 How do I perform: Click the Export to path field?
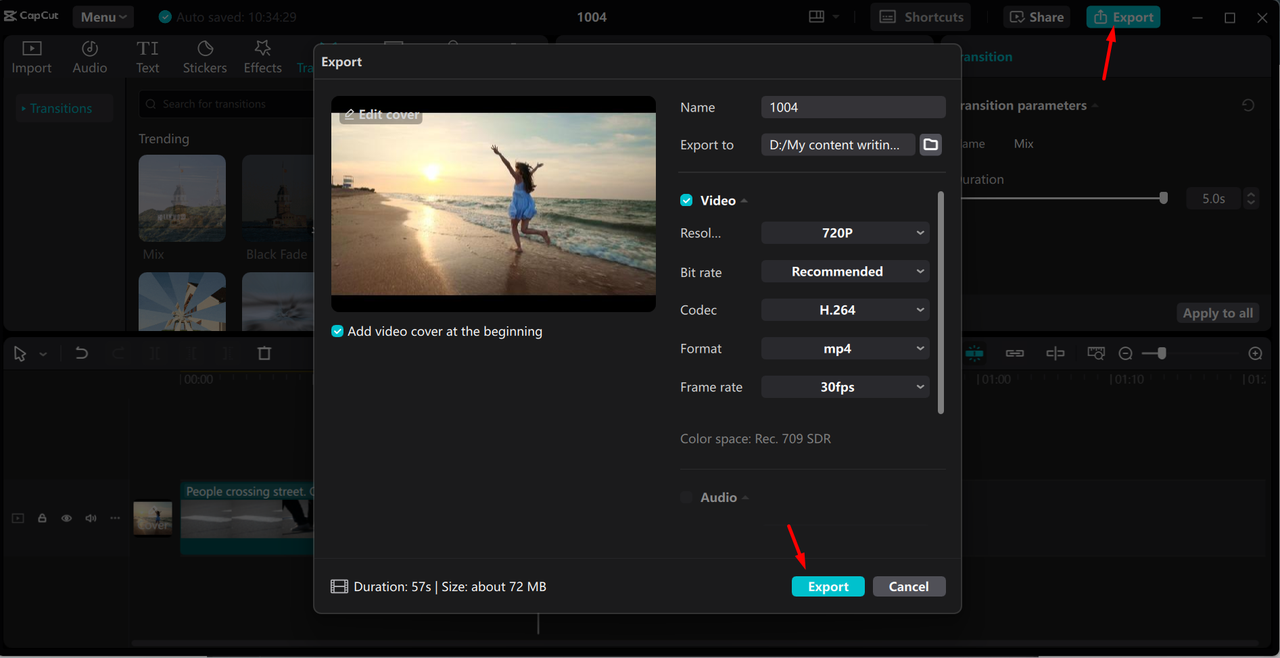pos(838,145)
